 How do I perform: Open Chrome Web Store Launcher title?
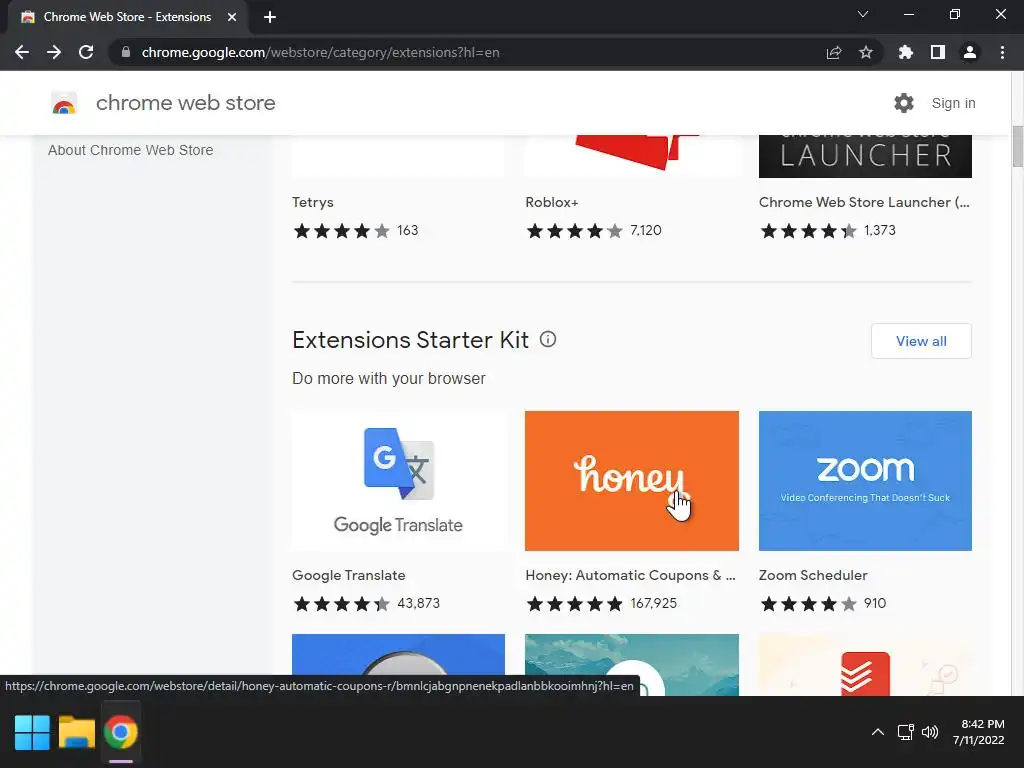[x=864, y=202]
